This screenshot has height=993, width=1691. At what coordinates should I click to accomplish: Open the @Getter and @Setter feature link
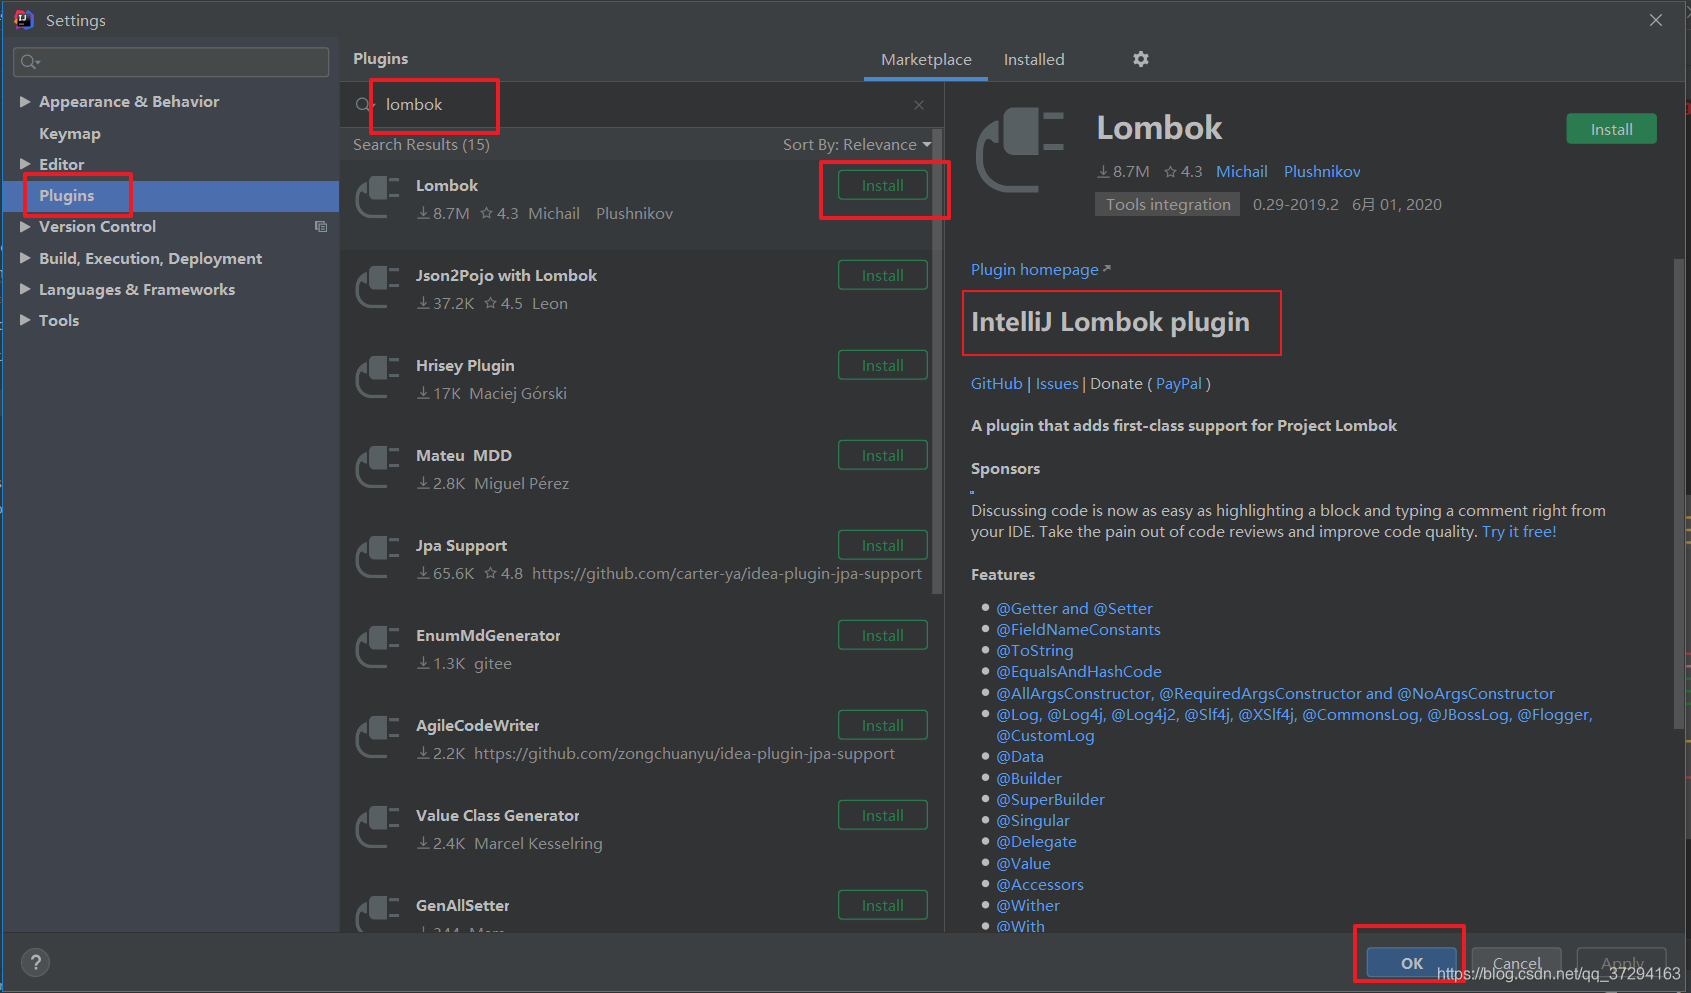[x=1074, y=608]
